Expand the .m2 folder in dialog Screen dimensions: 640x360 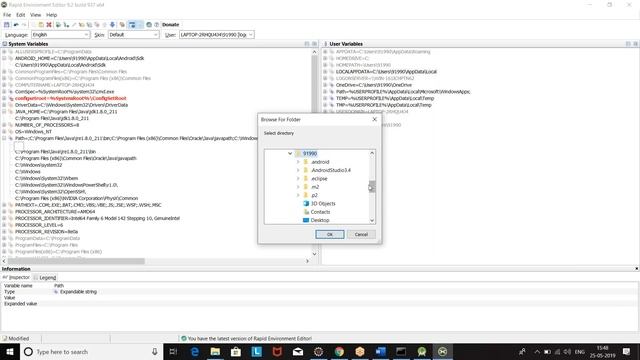(298, 187)
